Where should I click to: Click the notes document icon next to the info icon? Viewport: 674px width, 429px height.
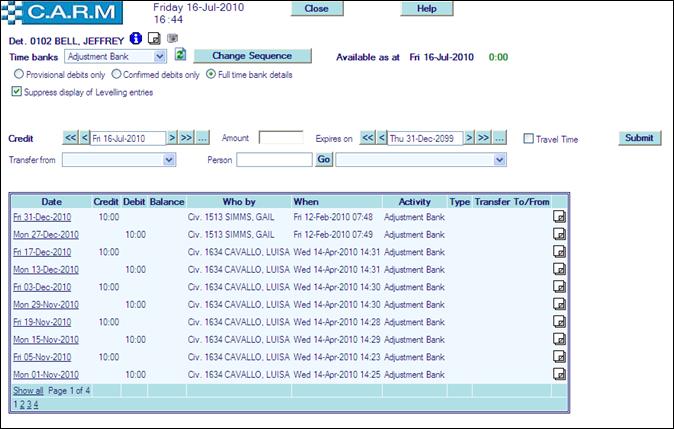point(154,38)
